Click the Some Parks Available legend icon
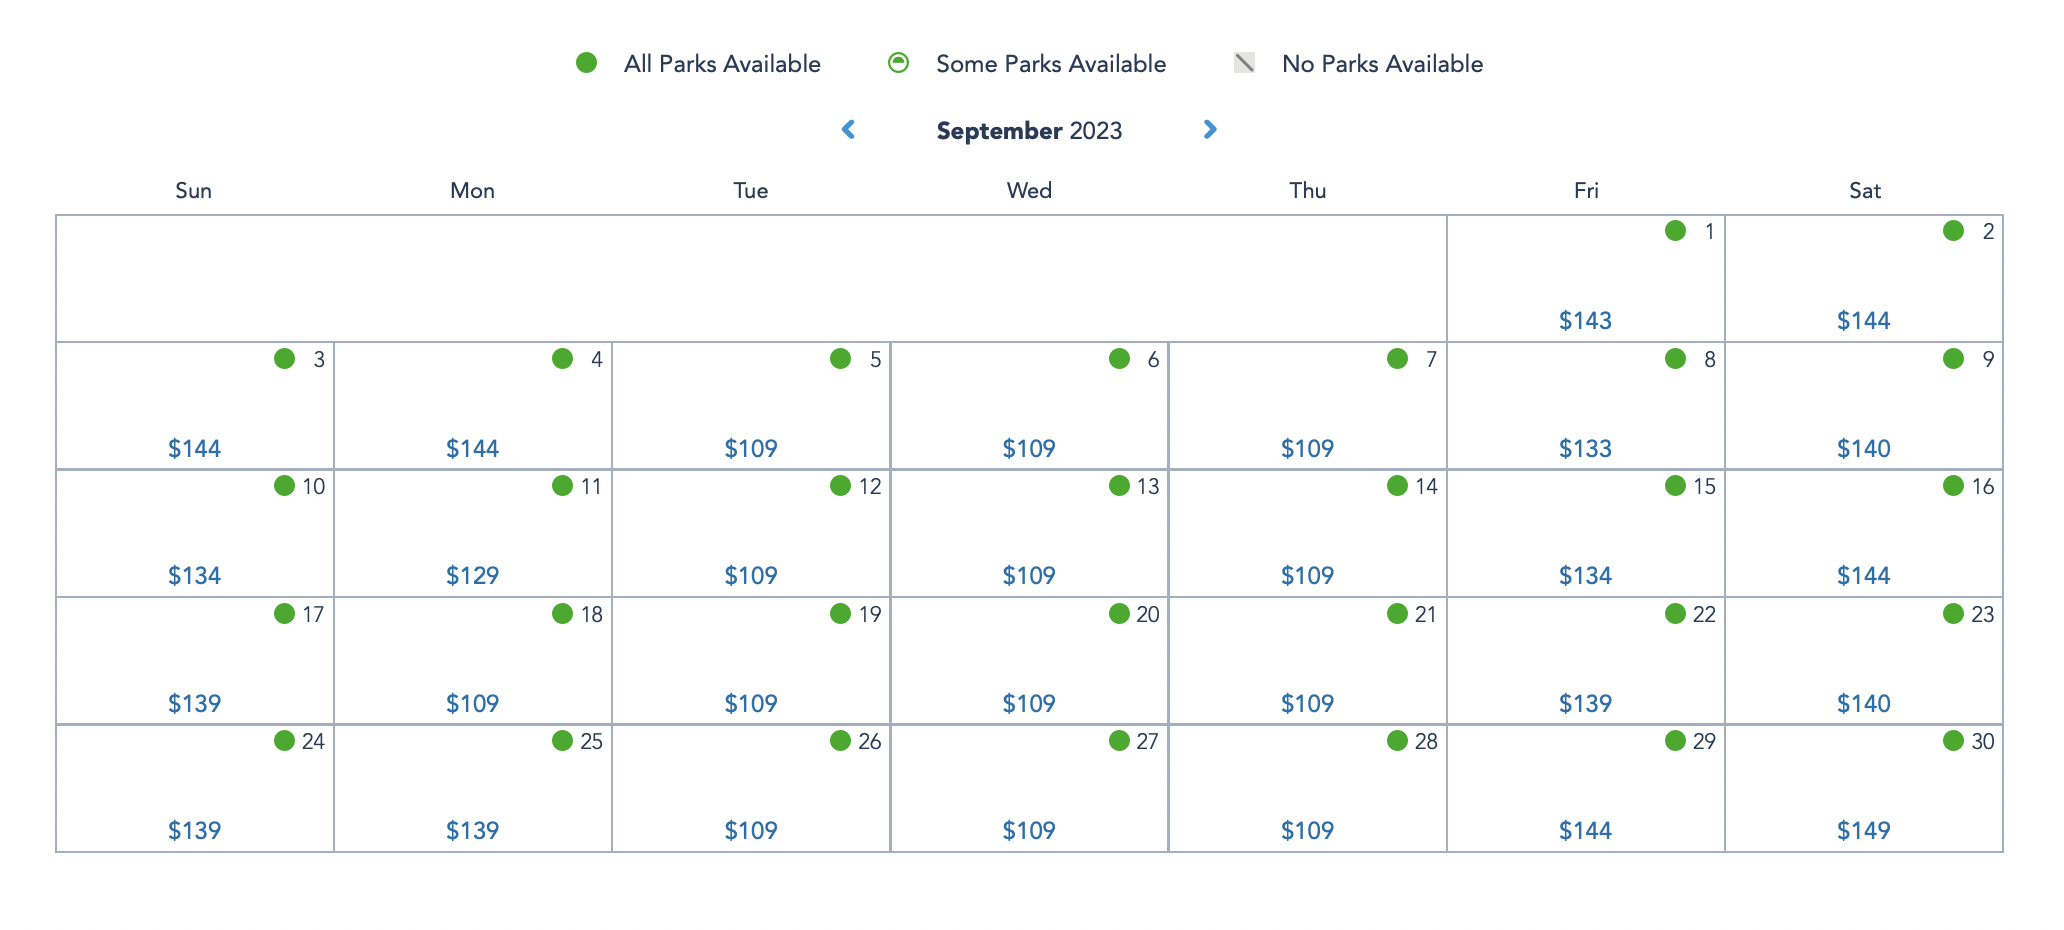Screen dimensions: 2064x930 tap(898, 63)
